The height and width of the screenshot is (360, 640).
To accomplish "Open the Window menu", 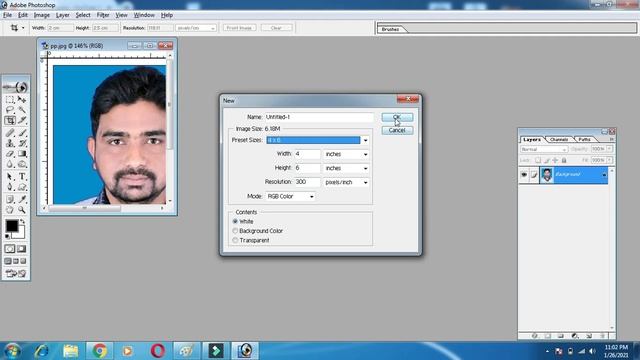I will [144, 15].
